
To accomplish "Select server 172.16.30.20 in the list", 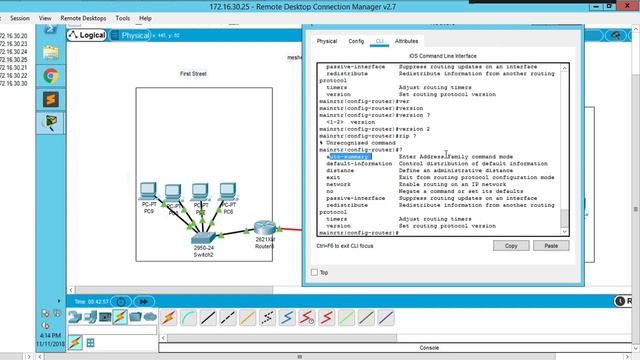I will coord(14,36).
